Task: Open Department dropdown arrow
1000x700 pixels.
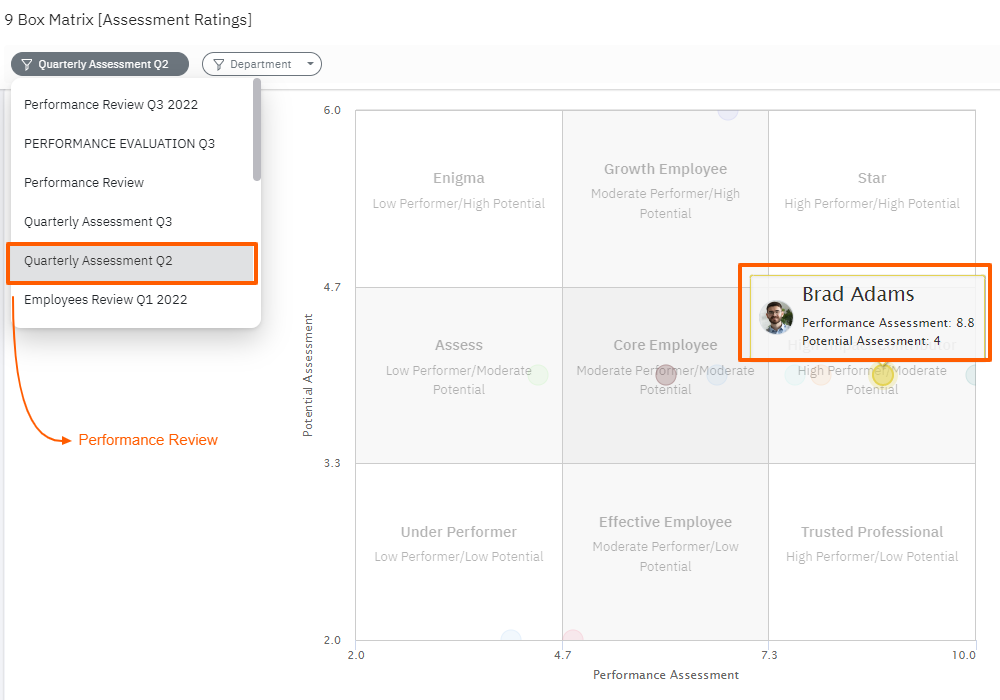Action: [310, 64]
